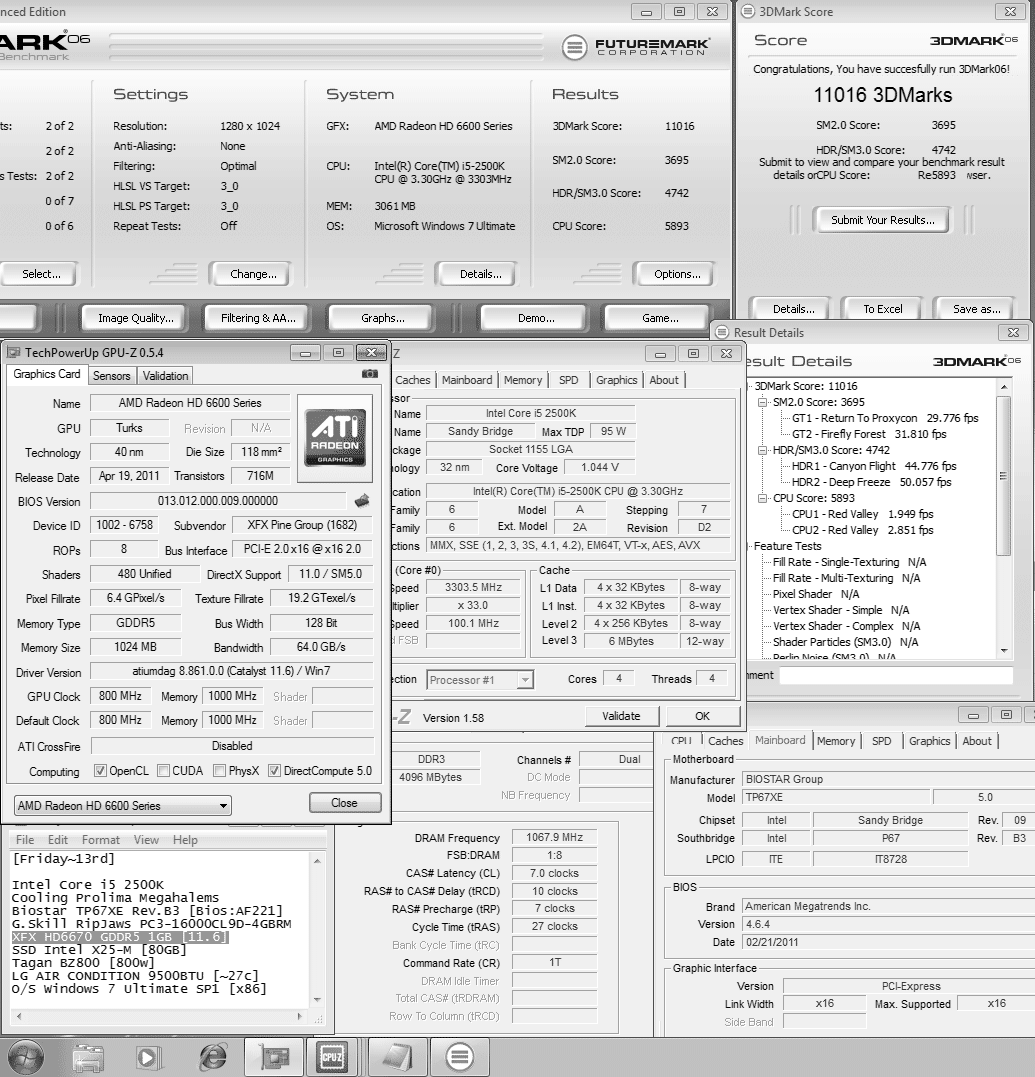This screenshot has width=1035, height=1077.
Task: Open the AMD Radeon HD 6600 Series dropdown
Action: pyautogui.click(x=122, y=806)
